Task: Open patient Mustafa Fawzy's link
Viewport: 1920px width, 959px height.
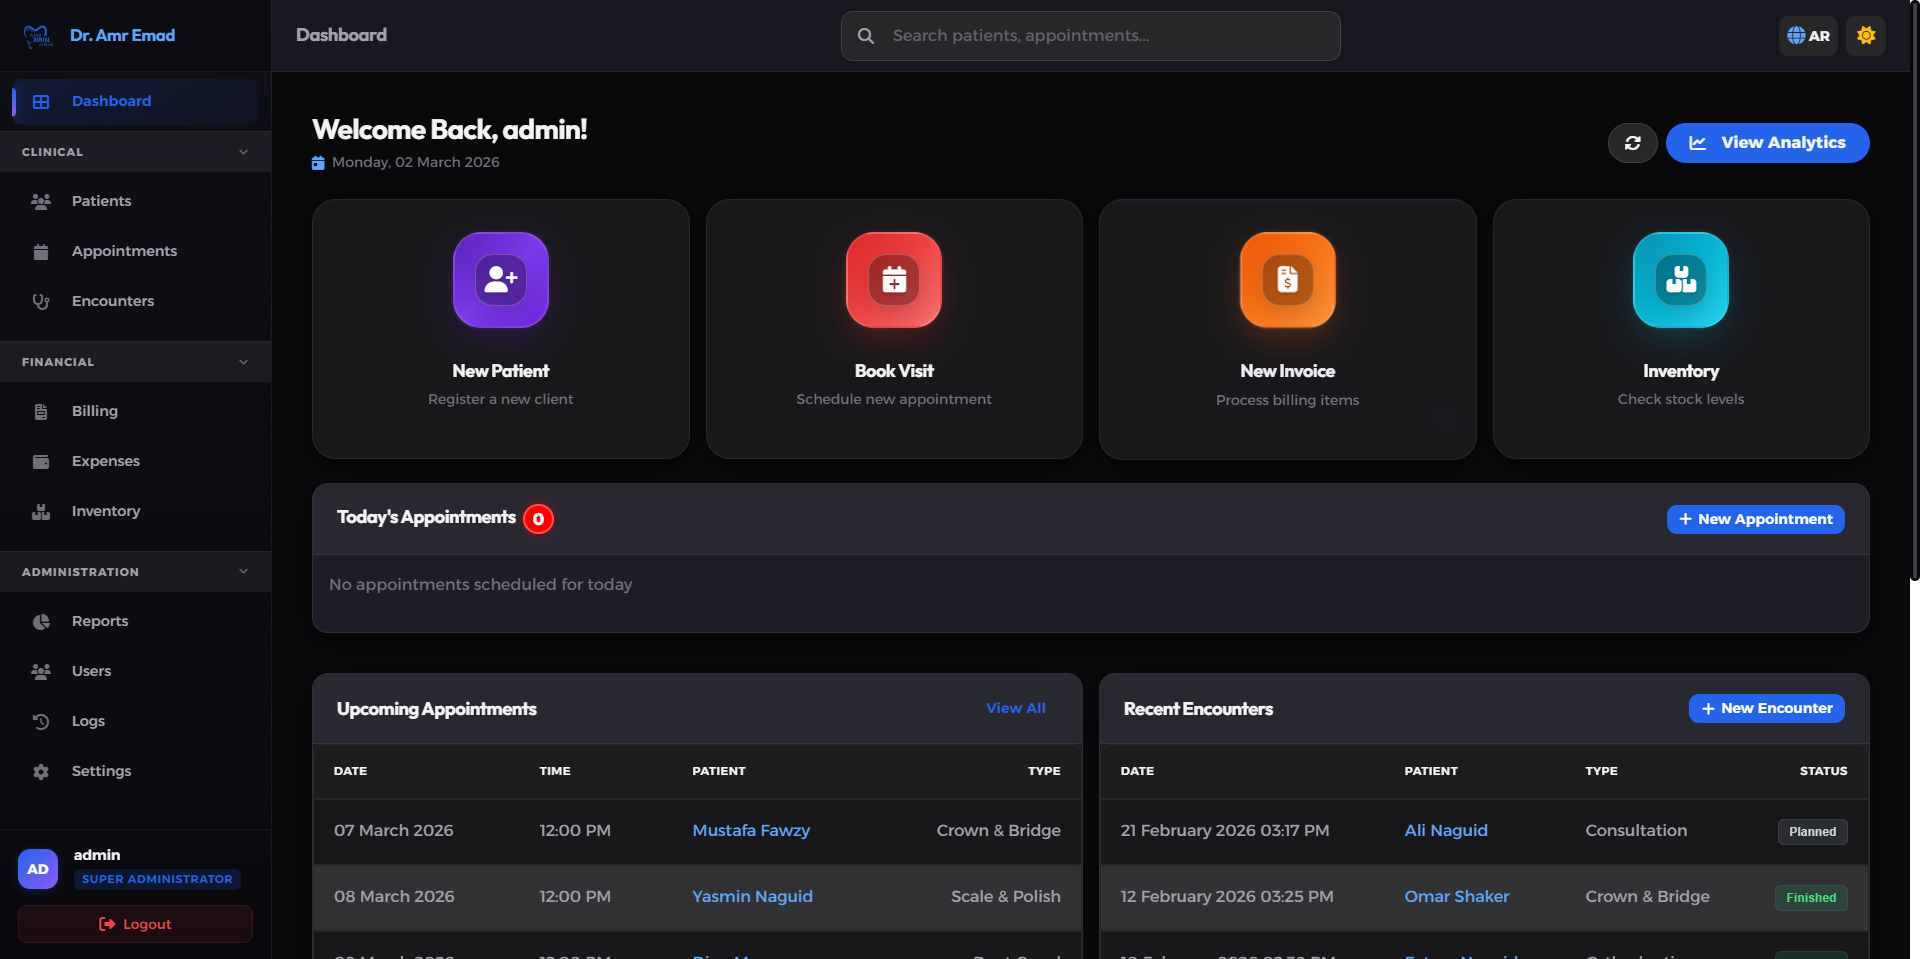Action: tap(751, 830)
